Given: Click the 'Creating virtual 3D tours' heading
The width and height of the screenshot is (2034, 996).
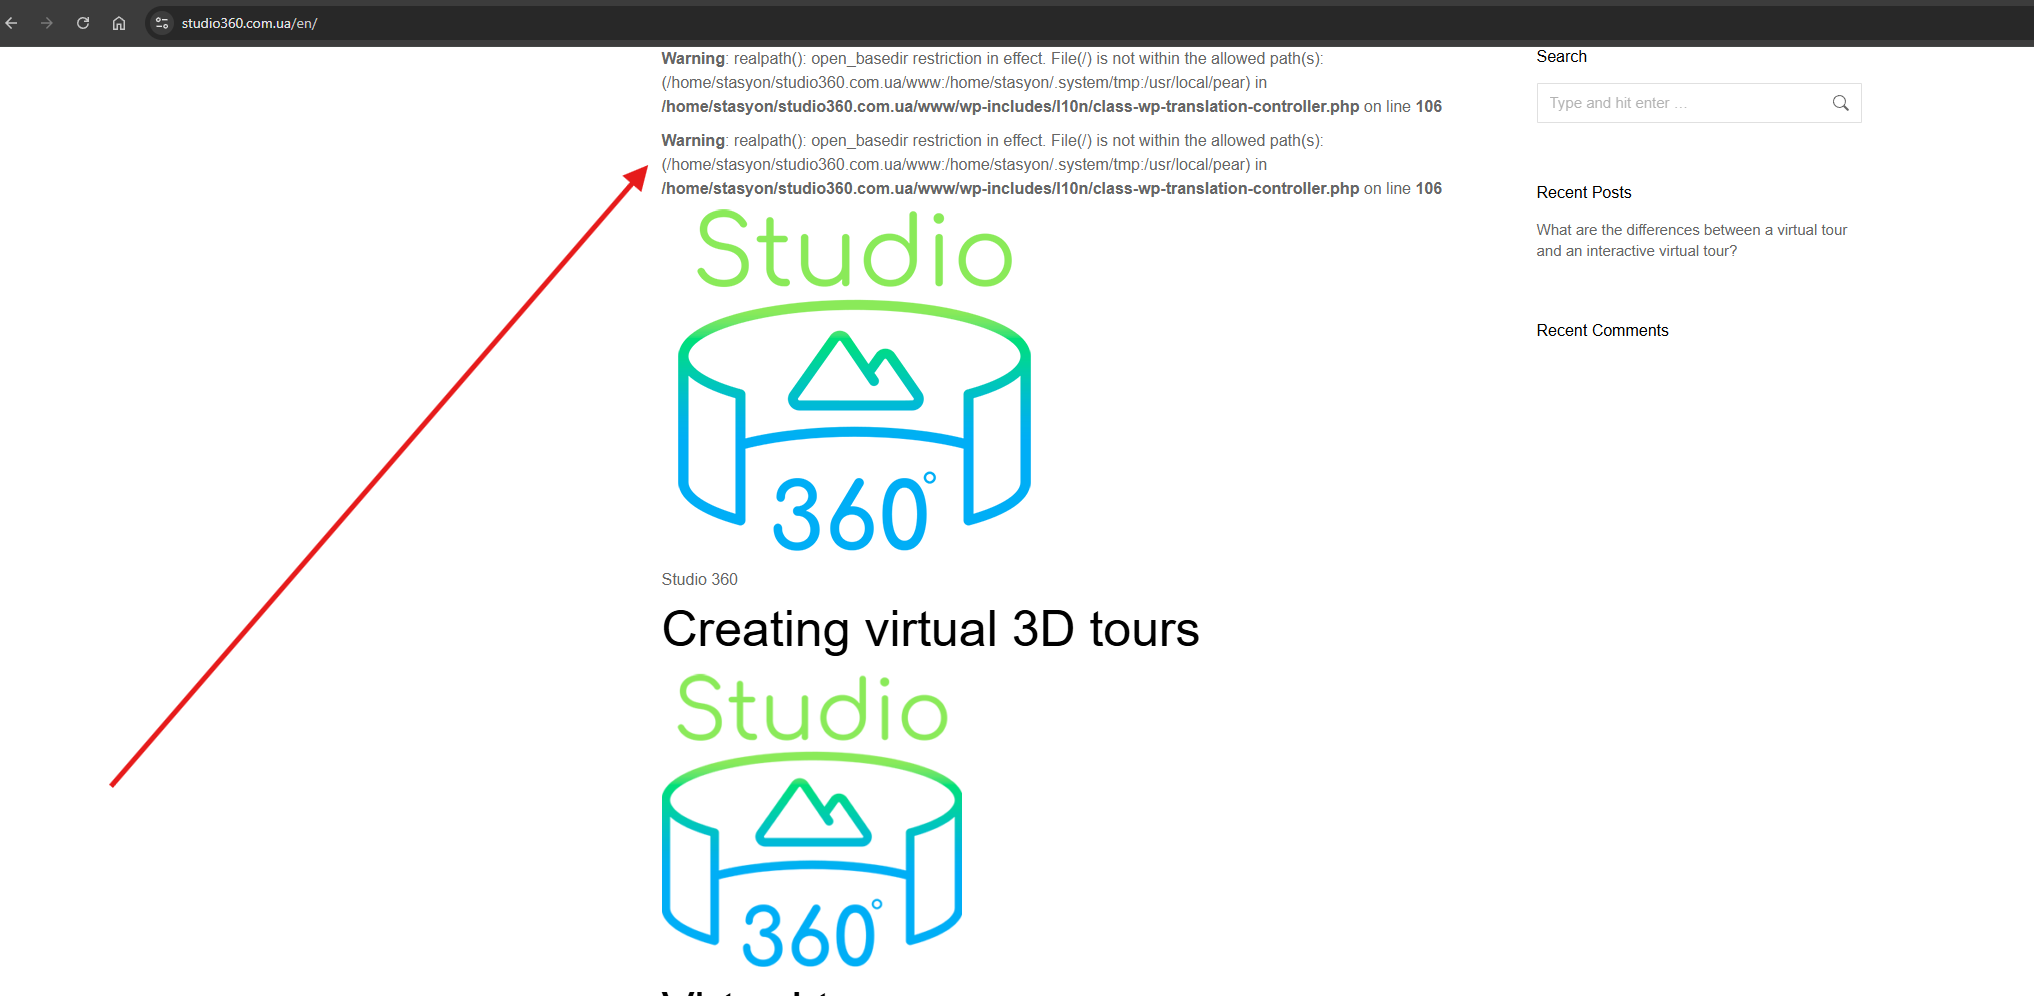Looking at the screenshot, I should point(930,629).
